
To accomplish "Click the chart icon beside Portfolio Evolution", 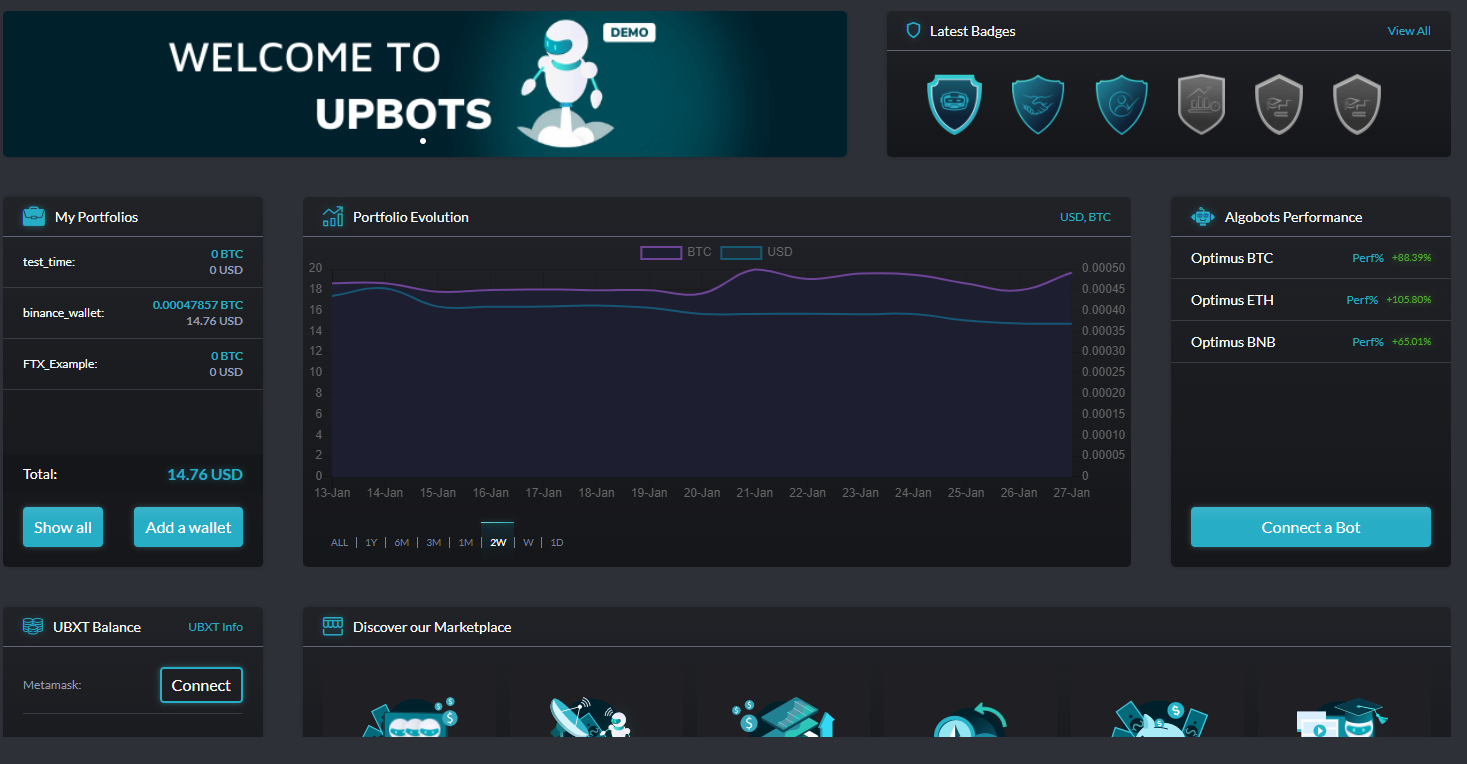I will 333,216.
